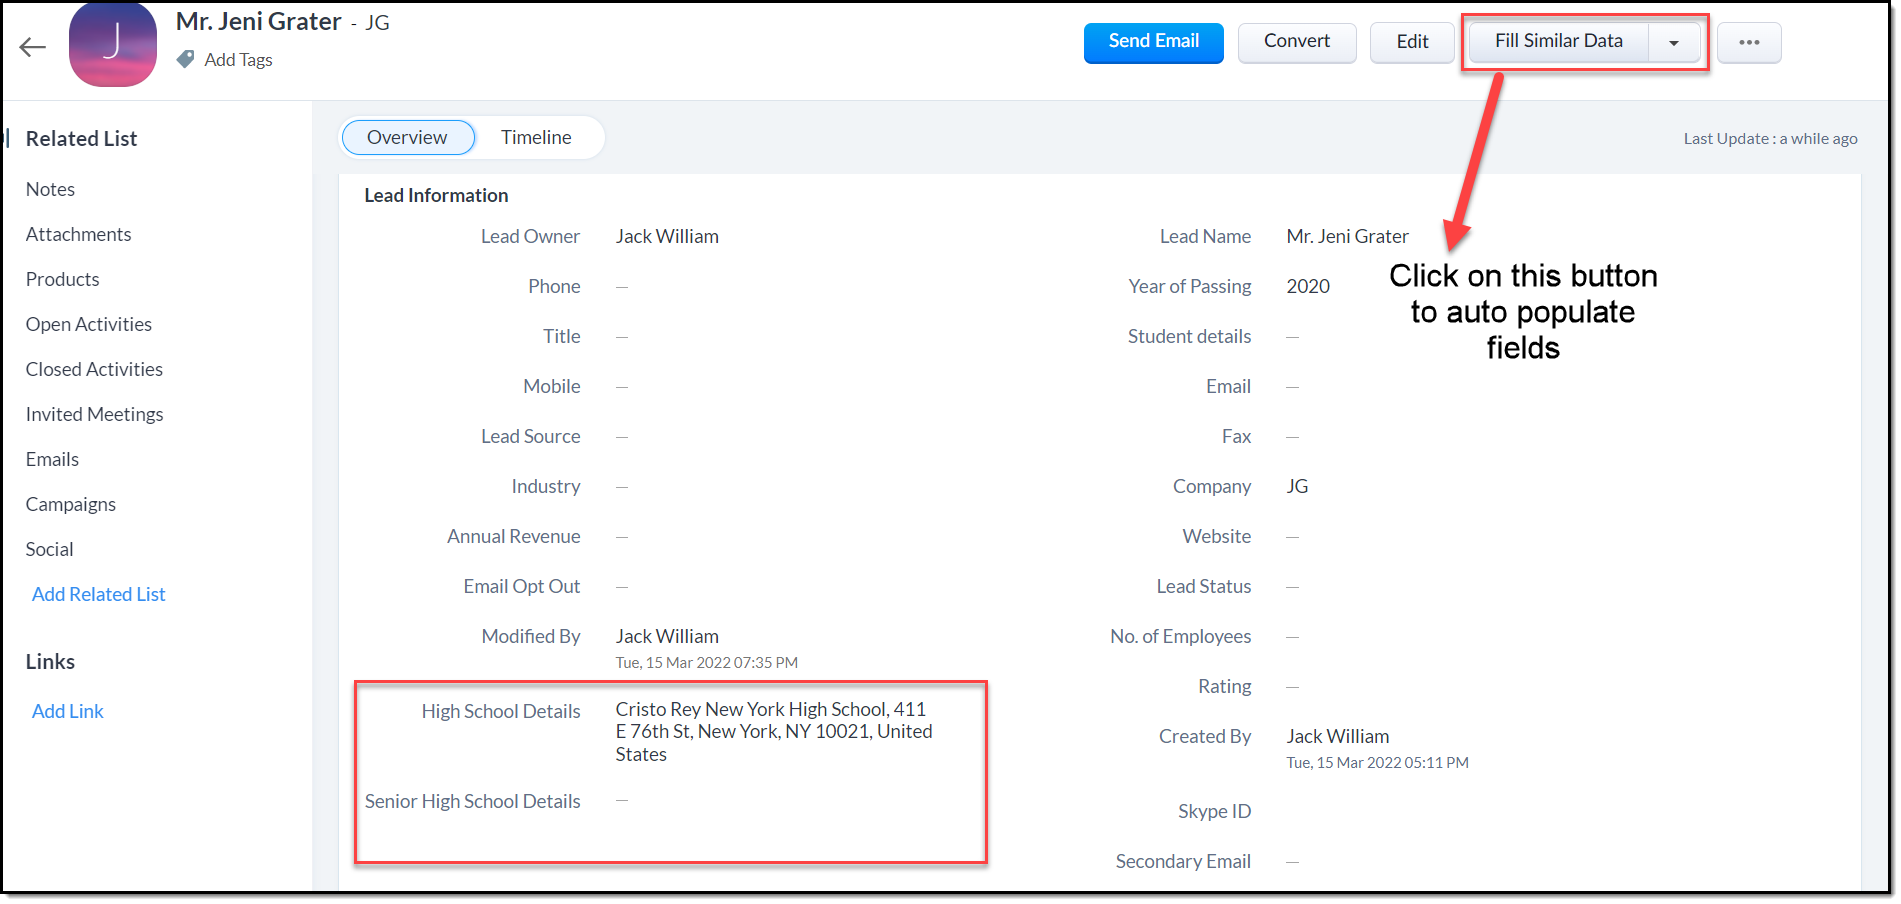Expand the Fill Similar Data dropdown arrow
The height and width of the screenshot is (904, 1901).
click(x=1674, y=42)
